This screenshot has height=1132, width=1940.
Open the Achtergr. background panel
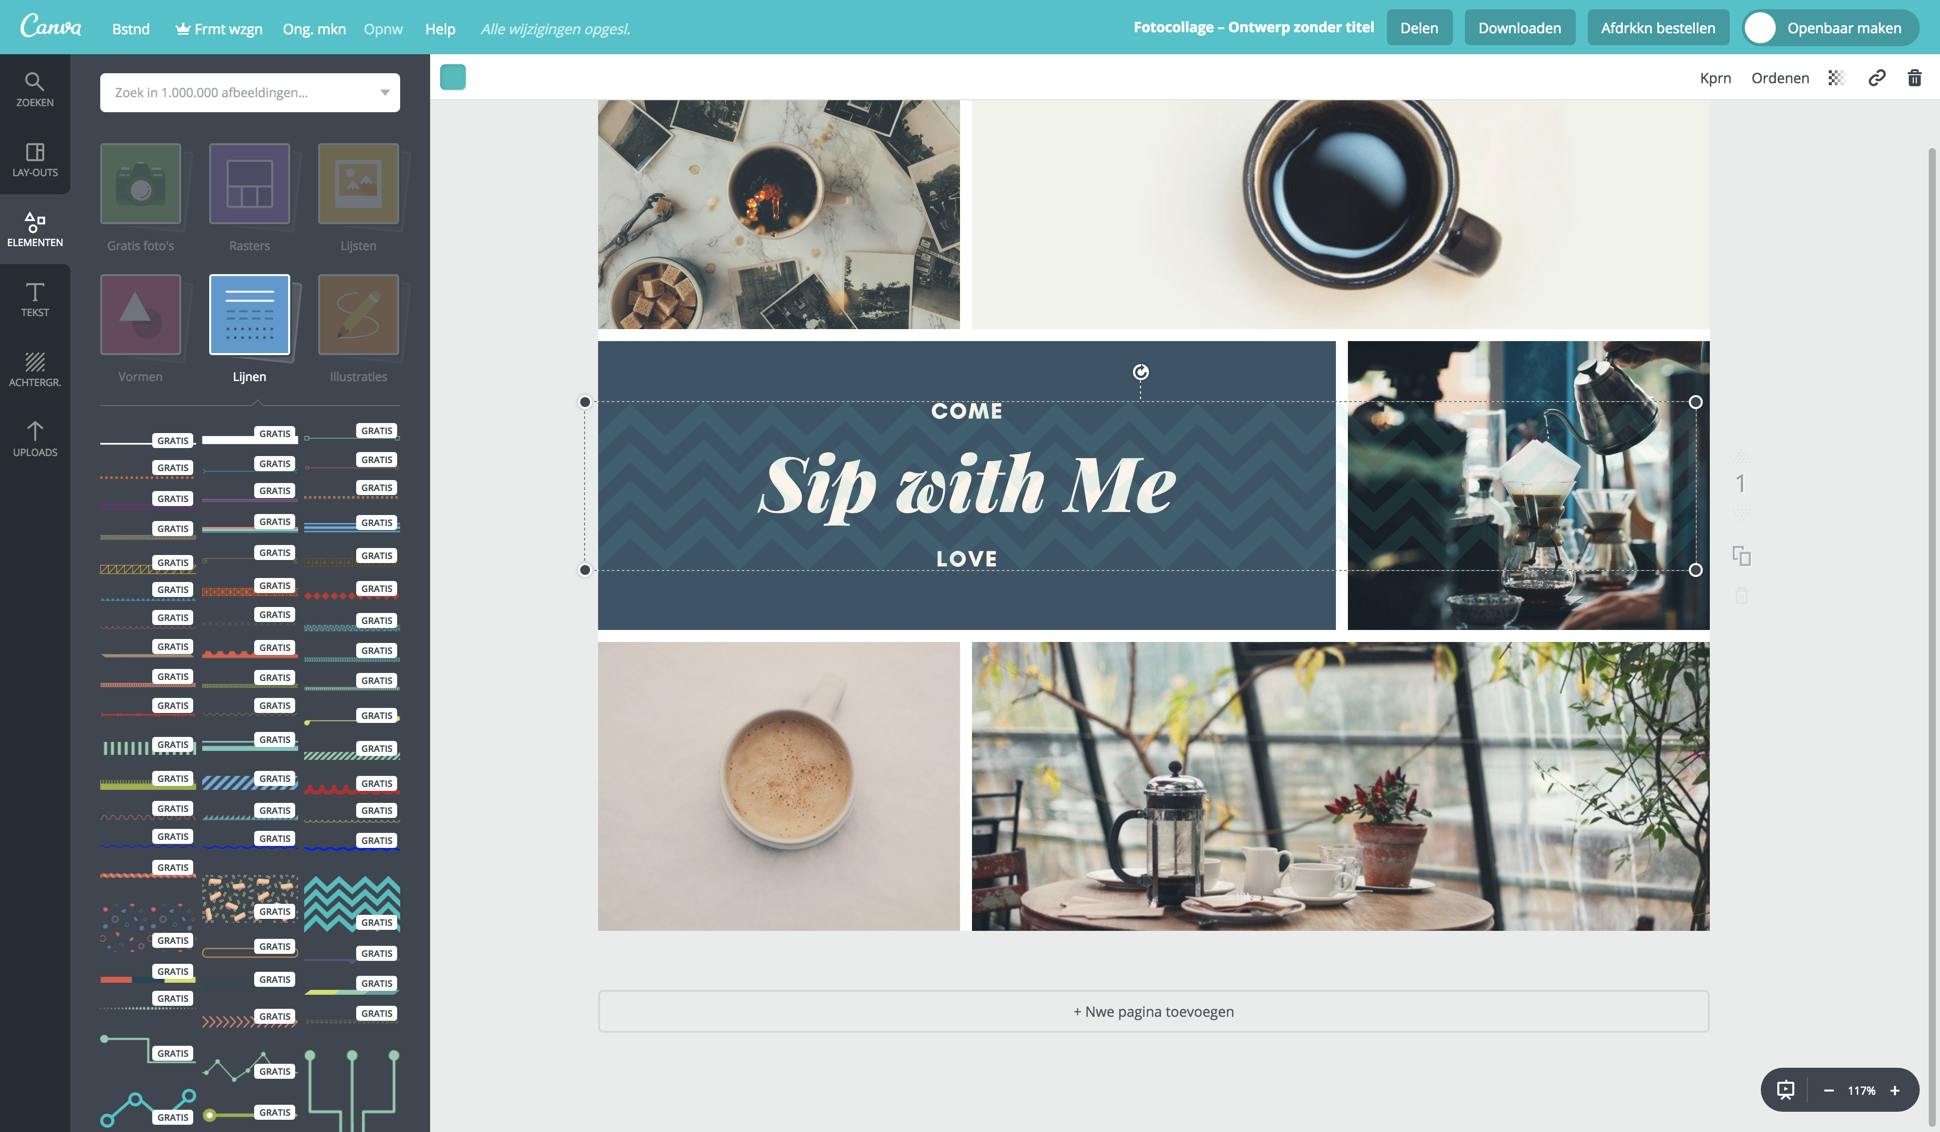tap(34, 369)
